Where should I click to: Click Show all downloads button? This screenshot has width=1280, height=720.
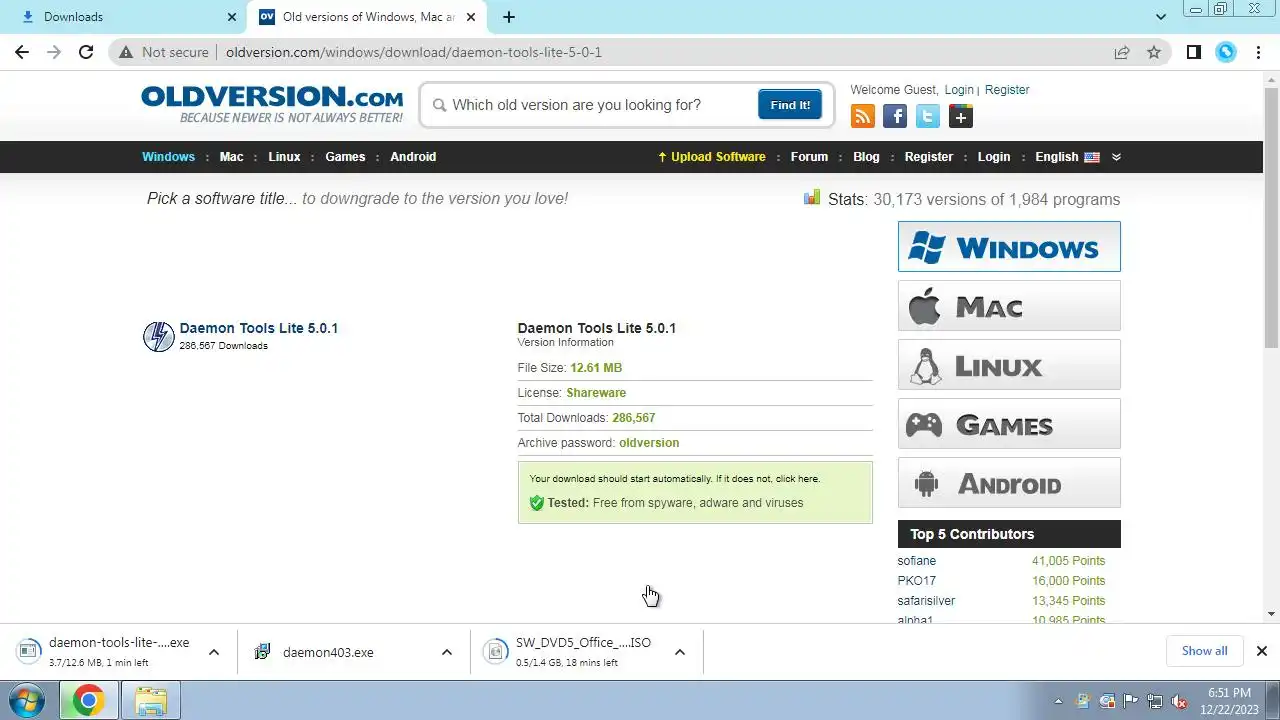pos(1204,651)
